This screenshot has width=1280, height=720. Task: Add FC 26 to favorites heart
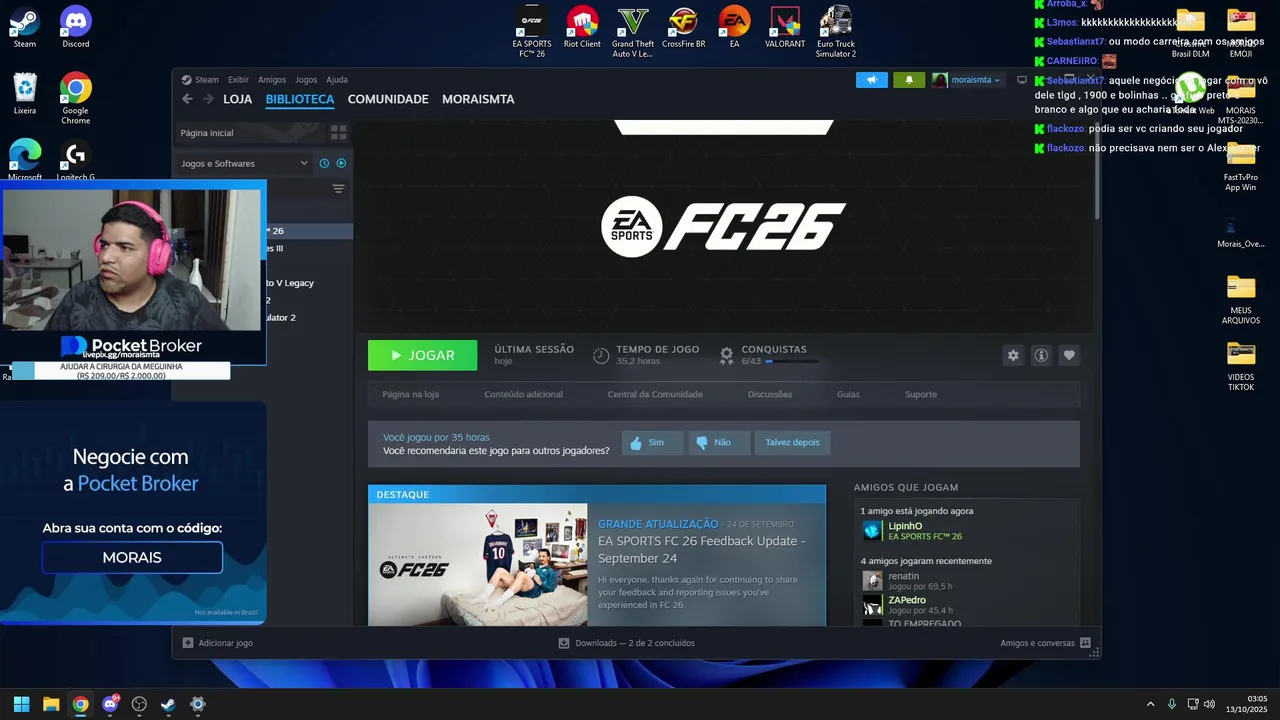pos(1069,355)
